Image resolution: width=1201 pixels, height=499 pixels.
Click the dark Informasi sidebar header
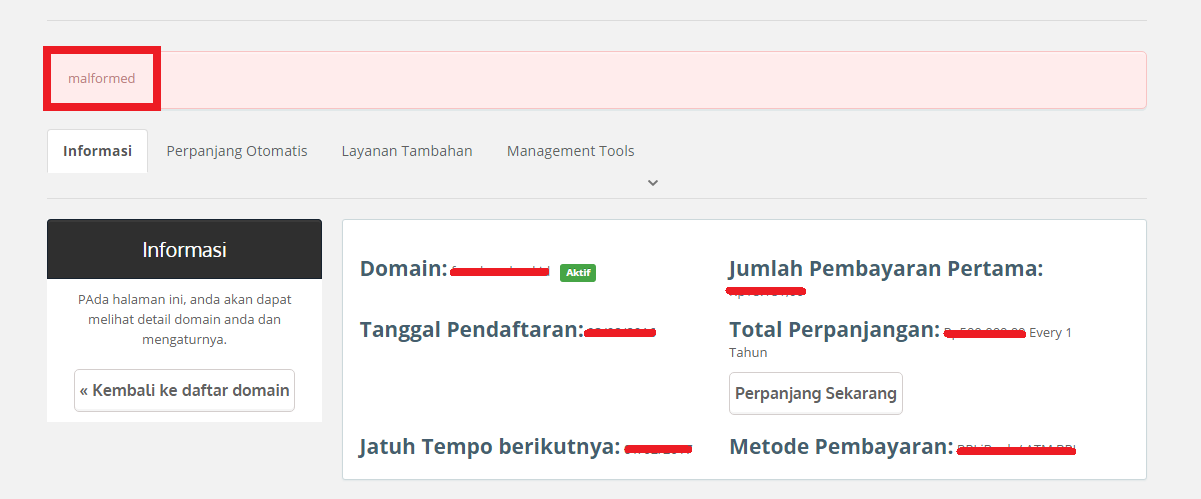click(184, 249)
